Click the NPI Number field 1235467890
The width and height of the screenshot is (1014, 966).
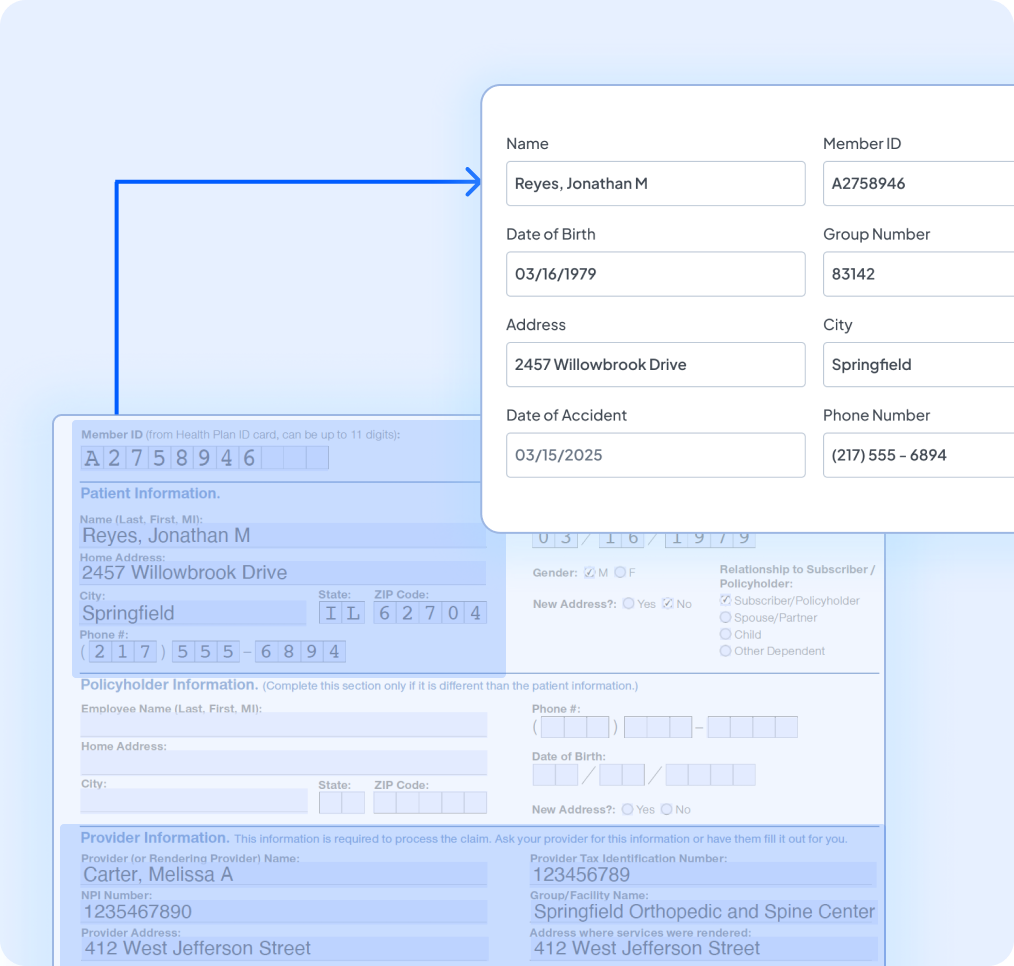point(283,912)
